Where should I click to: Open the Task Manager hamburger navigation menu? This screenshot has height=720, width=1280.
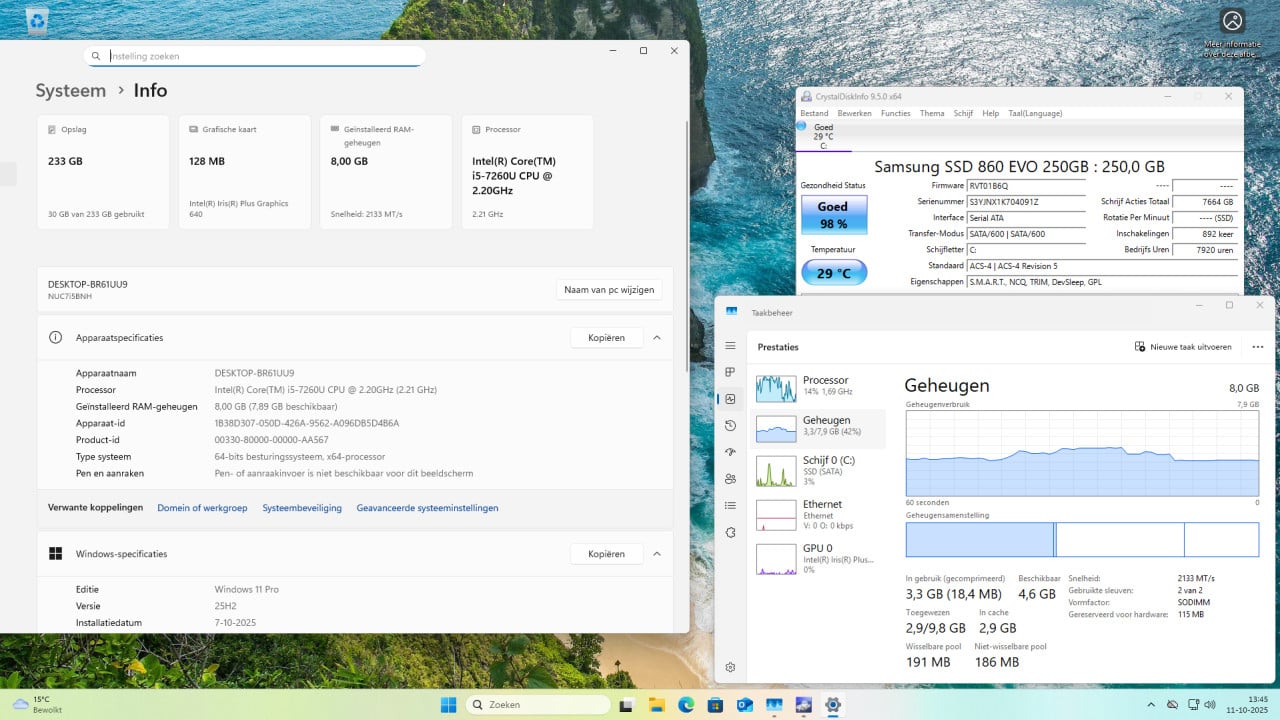(x=730, y=345)
